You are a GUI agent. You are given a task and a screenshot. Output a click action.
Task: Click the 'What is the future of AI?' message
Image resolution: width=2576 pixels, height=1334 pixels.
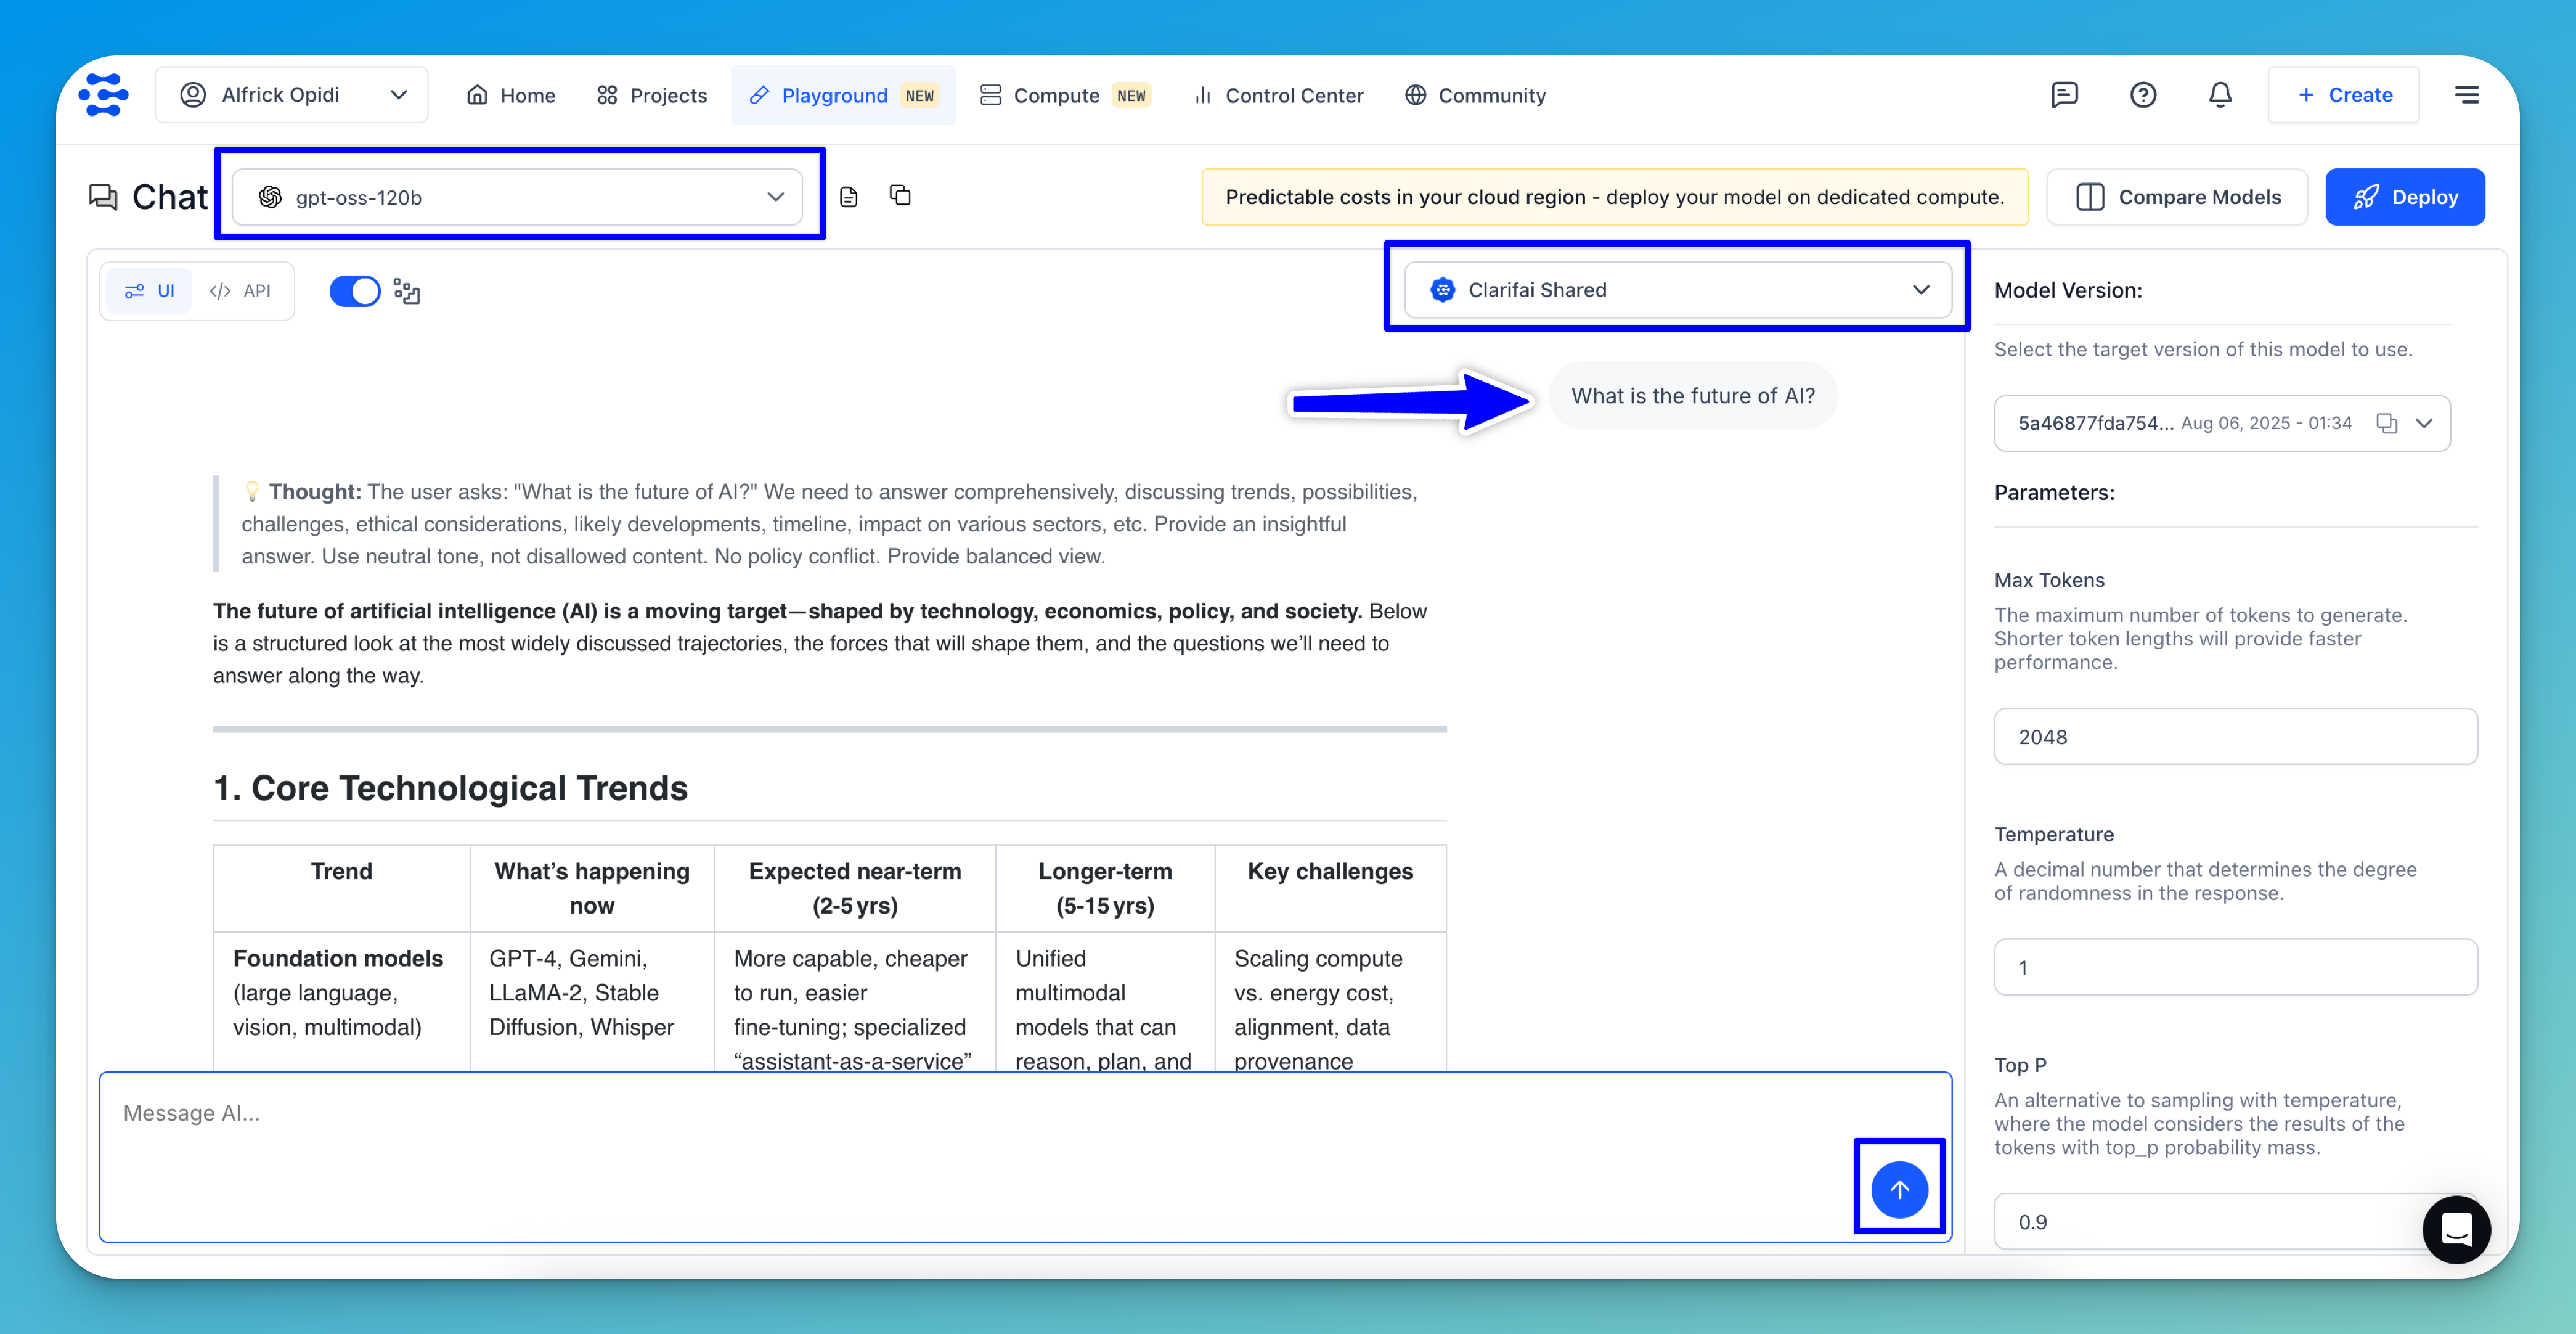coord(1692,396)
